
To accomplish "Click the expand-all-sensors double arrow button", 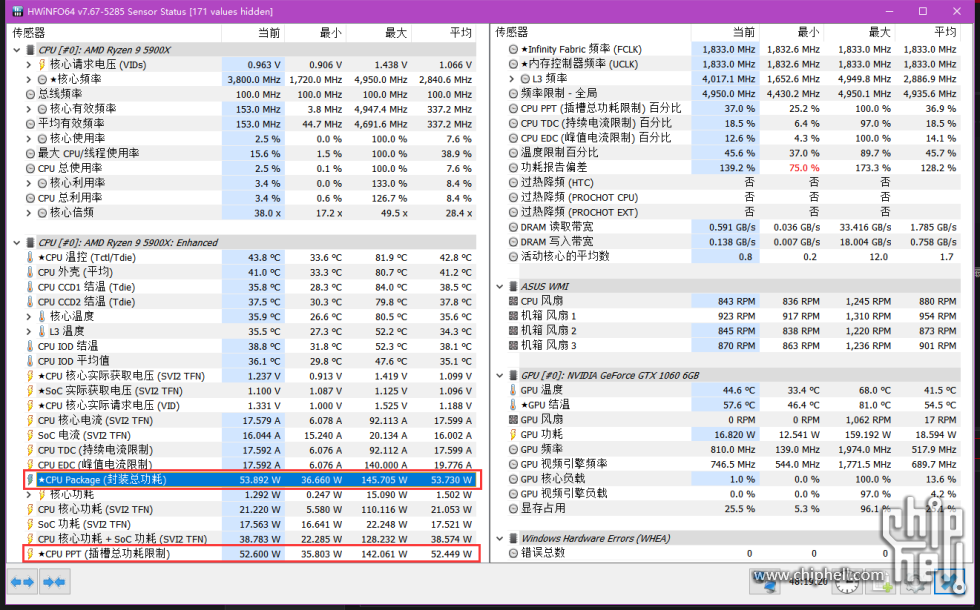I will coord(22,582).
